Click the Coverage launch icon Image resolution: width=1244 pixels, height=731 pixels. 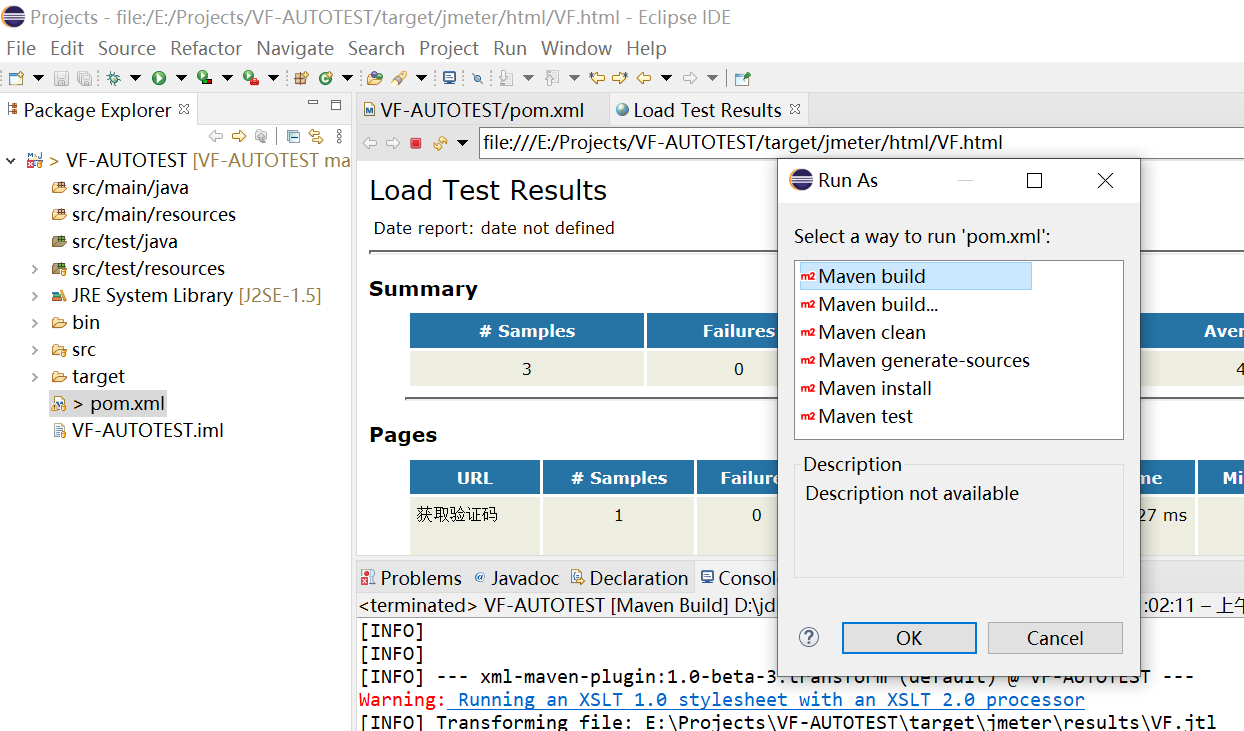tap(204, 78)
